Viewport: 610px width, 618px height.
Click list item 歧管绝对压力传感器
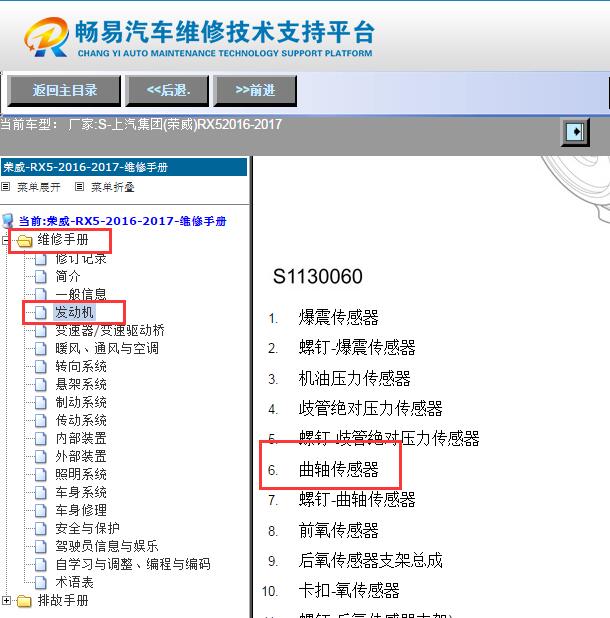[x=370, y=409]
